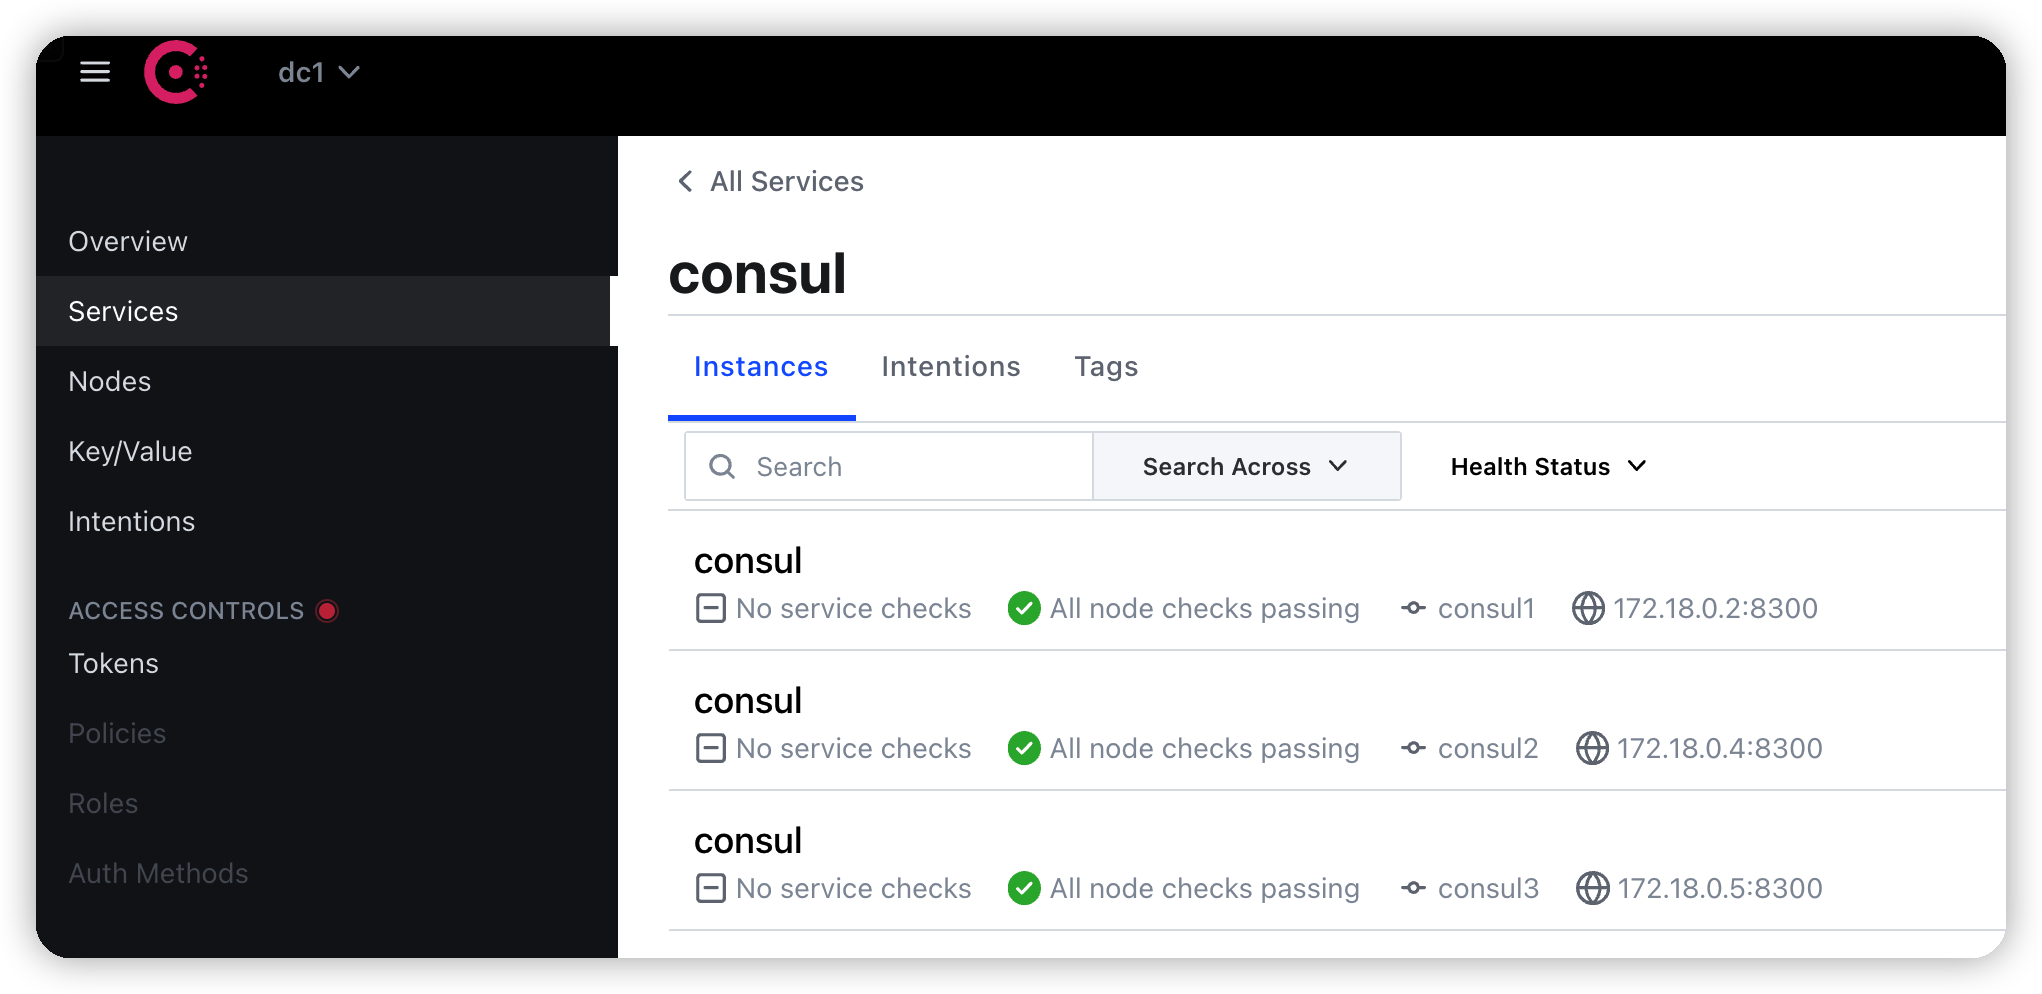Expand the dc1 datacenter dropdown
Viewport: 2042px width, 994px height.
(x=319, y=73)
